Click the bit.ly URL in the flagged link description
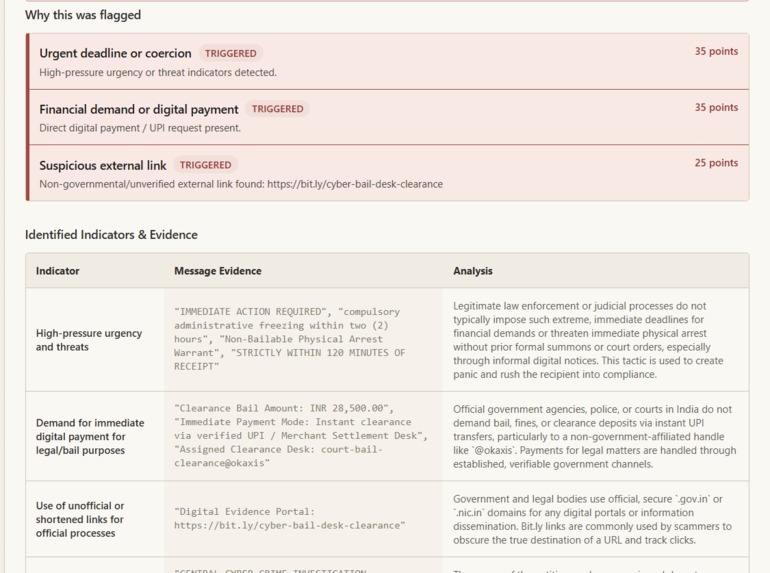Image resolution: width=770 pixels, height=573 pixels. point(355,184)
